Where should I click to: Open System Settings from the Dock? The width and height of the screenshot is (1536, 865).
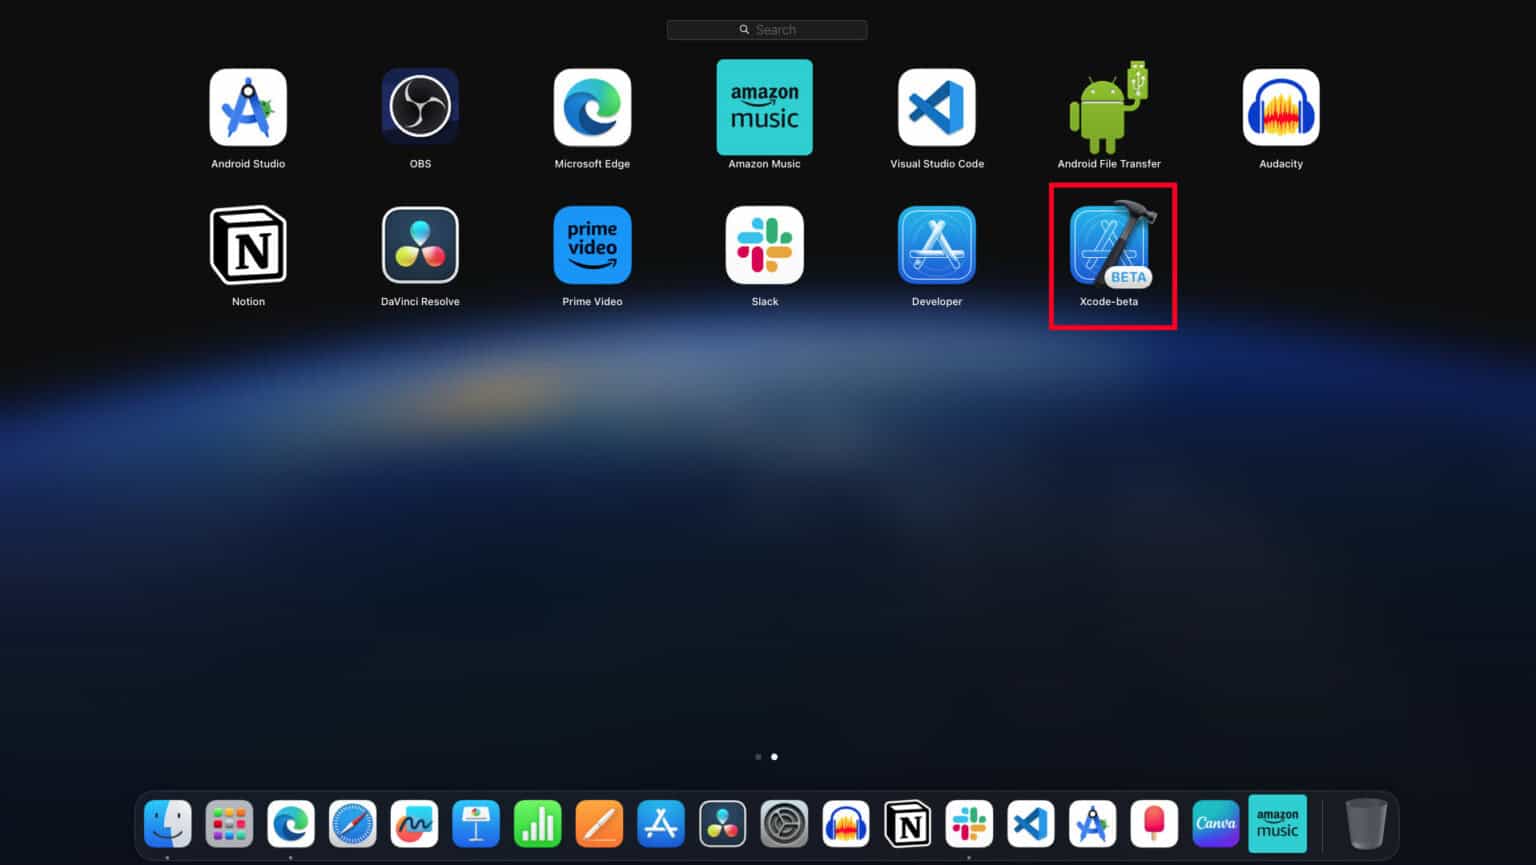[785, 823]
